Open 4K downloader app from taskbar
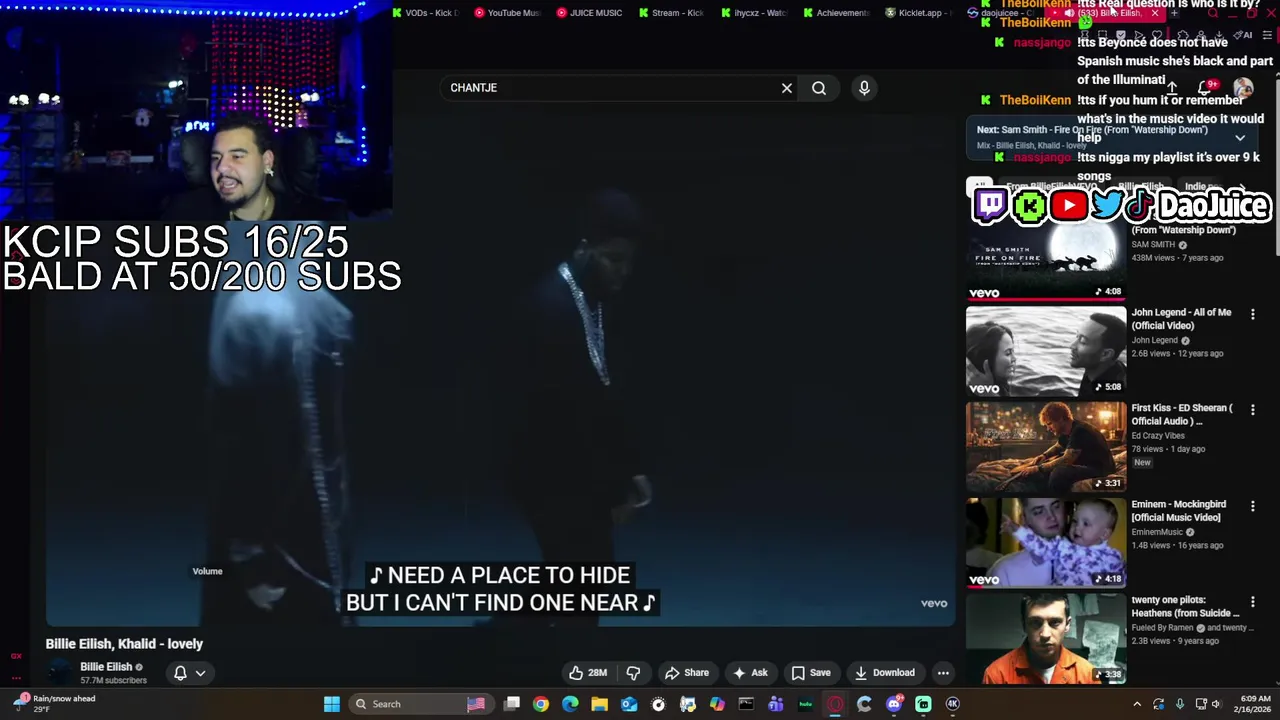The width and height of the screenshot is (1280, 720). click(953, 704)
